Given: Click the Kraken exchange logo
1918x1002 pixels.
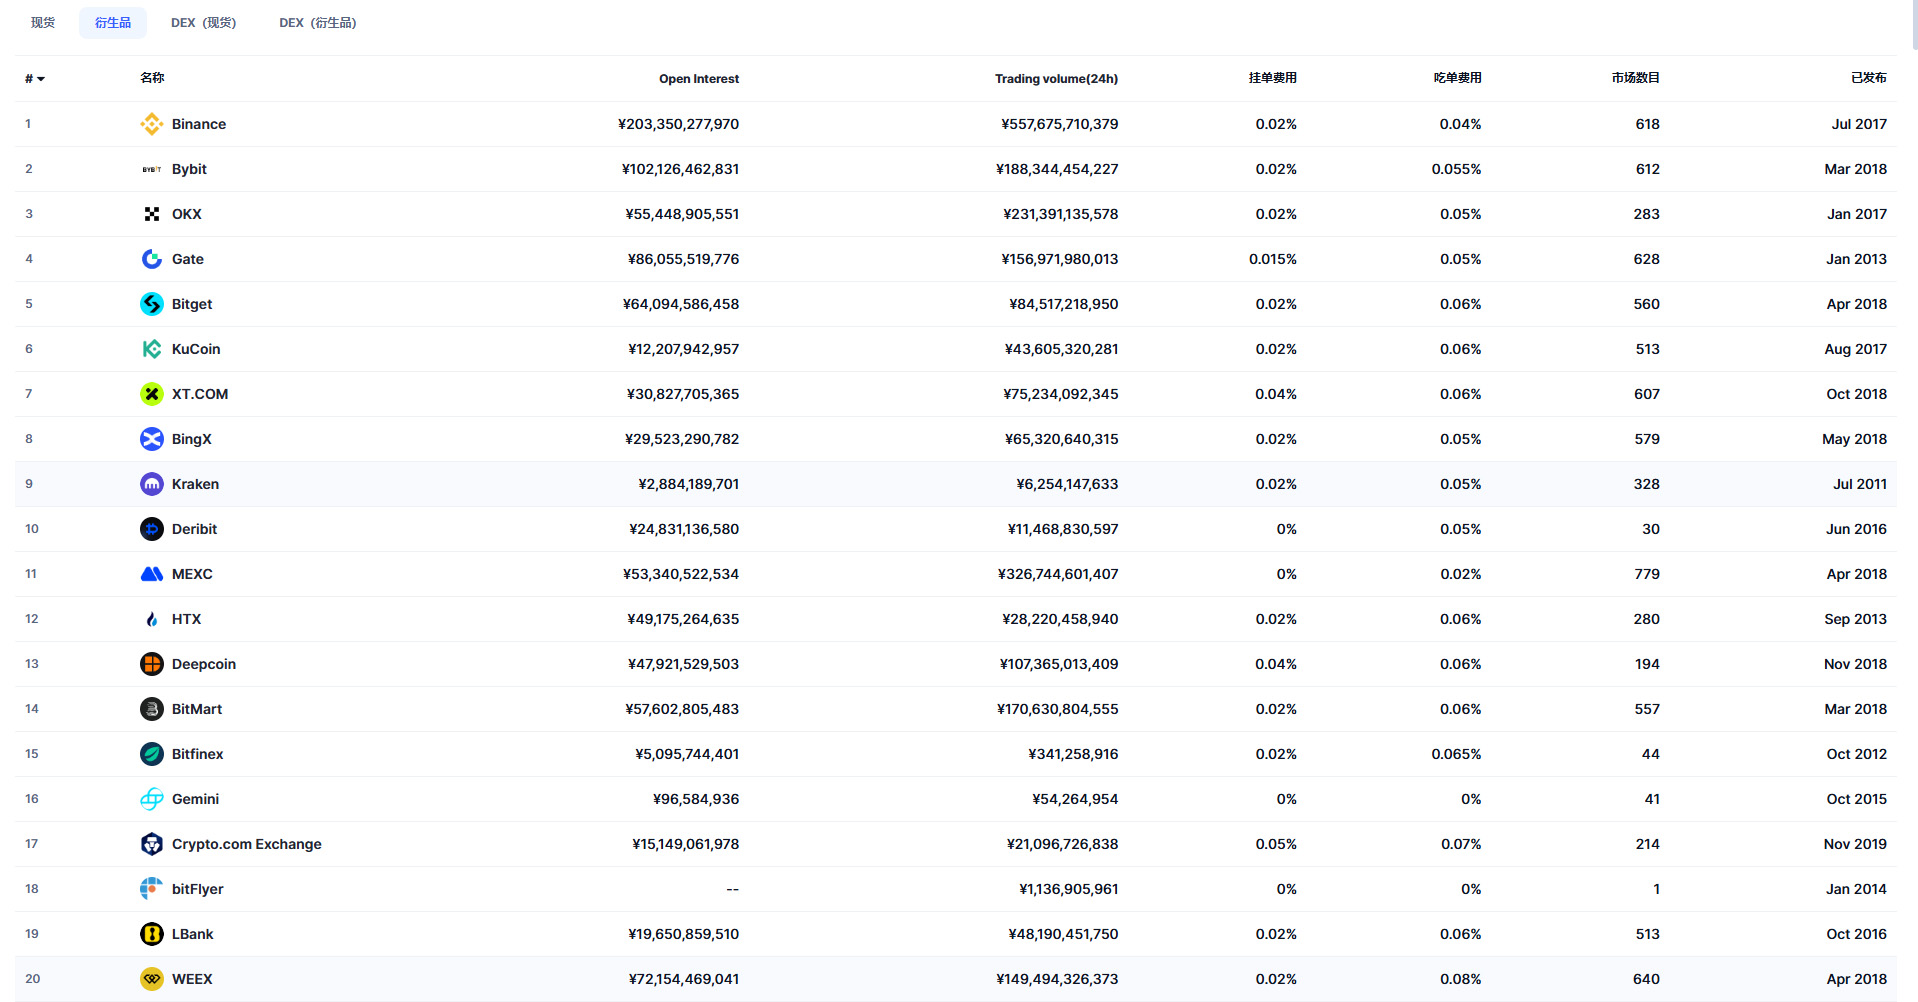Looking at the screenshot, I should (151, 484).
